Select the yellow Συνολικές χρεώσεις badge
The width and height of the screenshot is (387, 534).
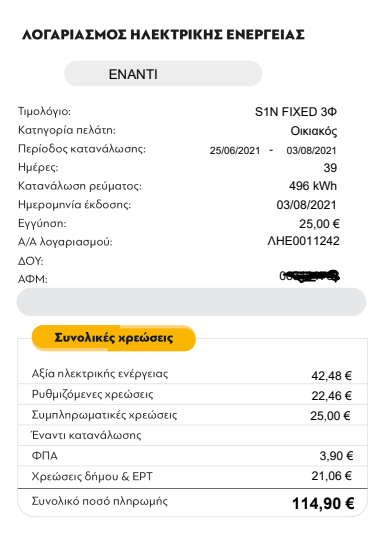(x=114, y=338)
